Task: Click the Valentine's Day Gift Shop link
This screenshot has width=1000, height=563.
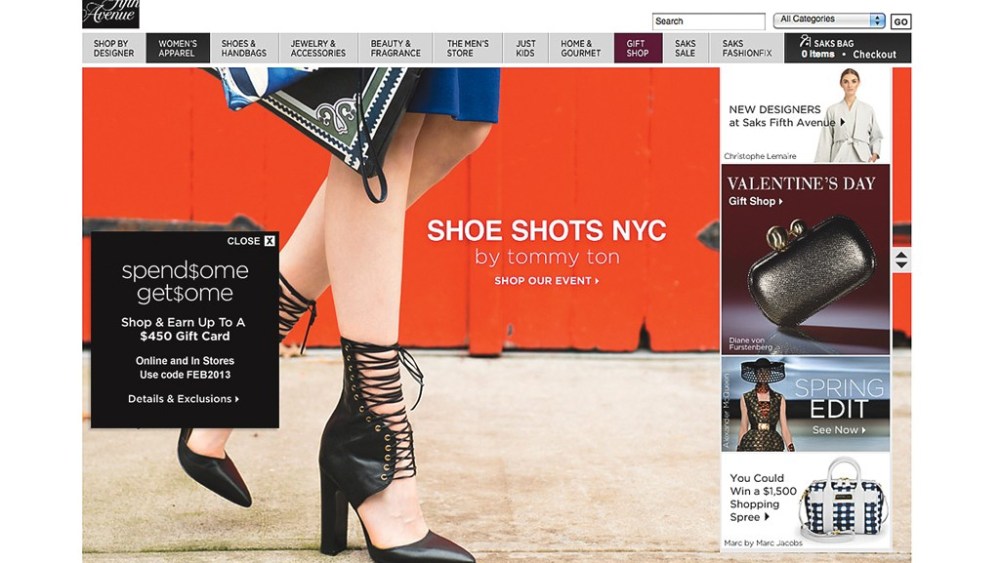Action: pos(755,201)
